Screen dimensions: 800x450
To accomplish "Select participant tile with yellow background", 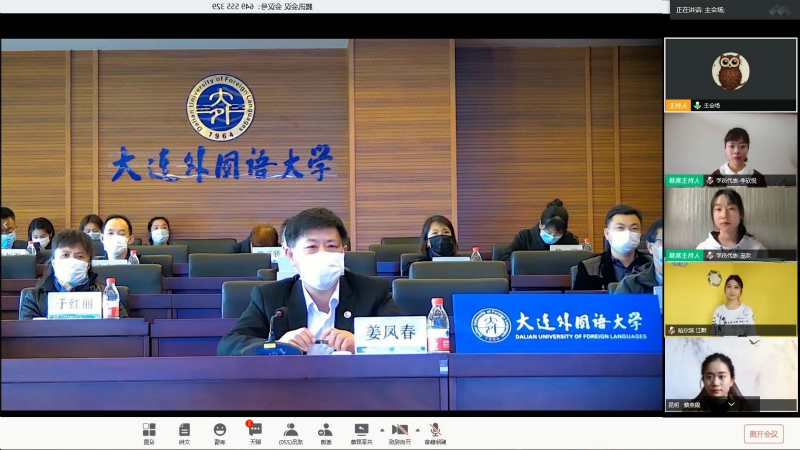I will [730, 298].
